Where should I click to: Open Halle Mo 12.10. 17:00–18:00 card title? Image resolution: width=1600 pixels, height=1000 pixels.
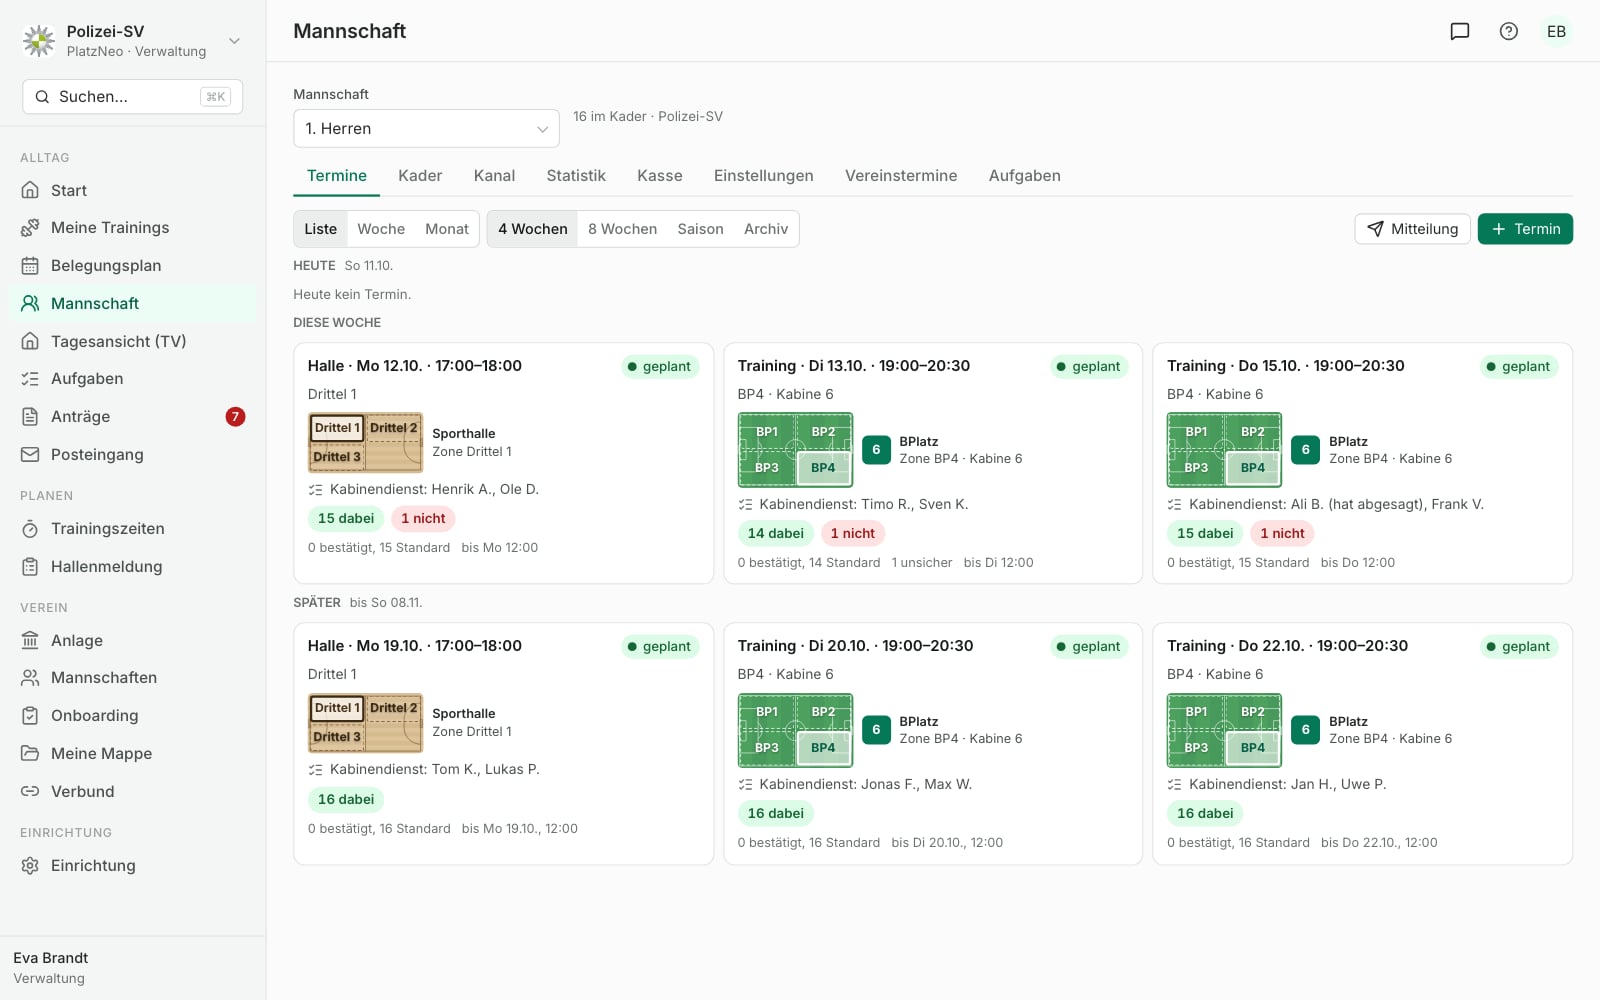tap(415, 366)
